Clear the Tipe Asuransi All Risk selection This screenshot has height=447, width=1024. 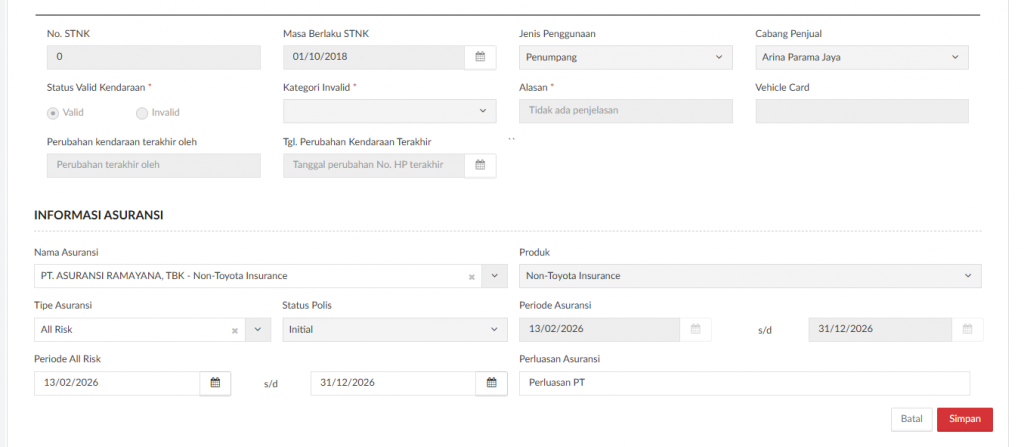[234, 329]
